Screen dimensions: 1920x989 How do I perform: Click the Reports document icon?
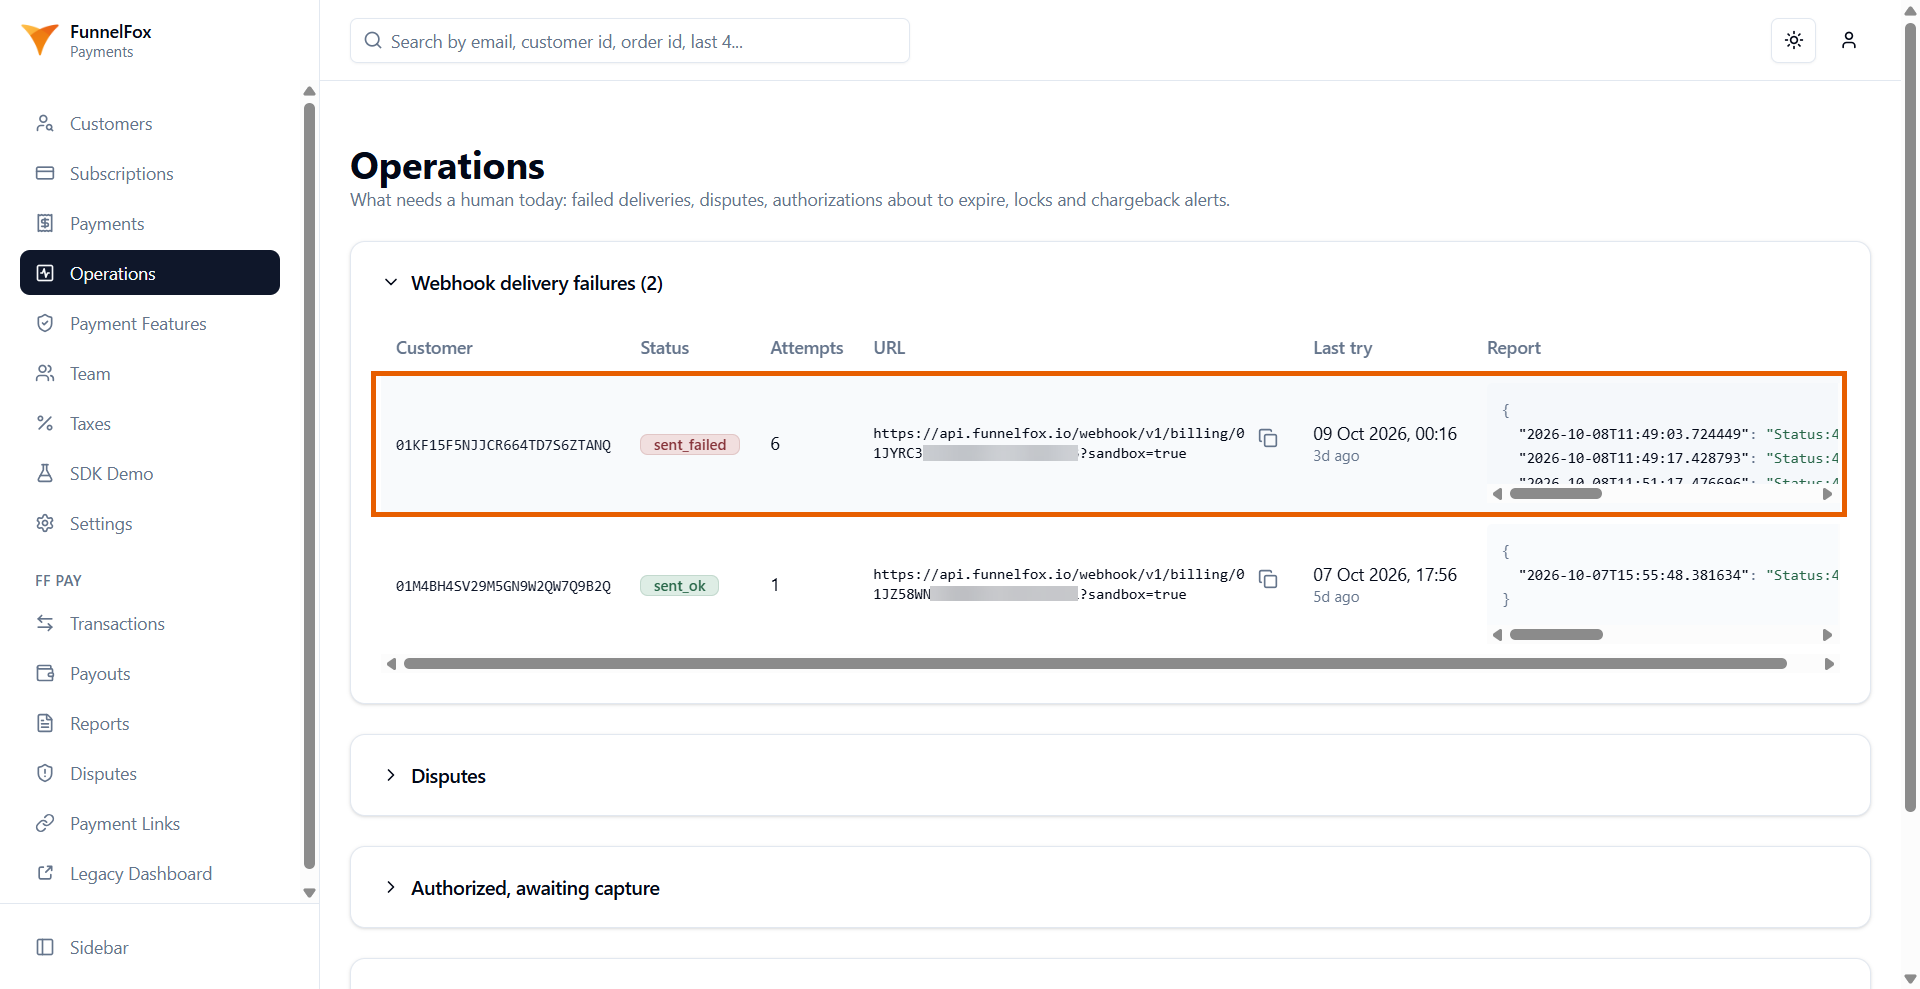point(45,723)
